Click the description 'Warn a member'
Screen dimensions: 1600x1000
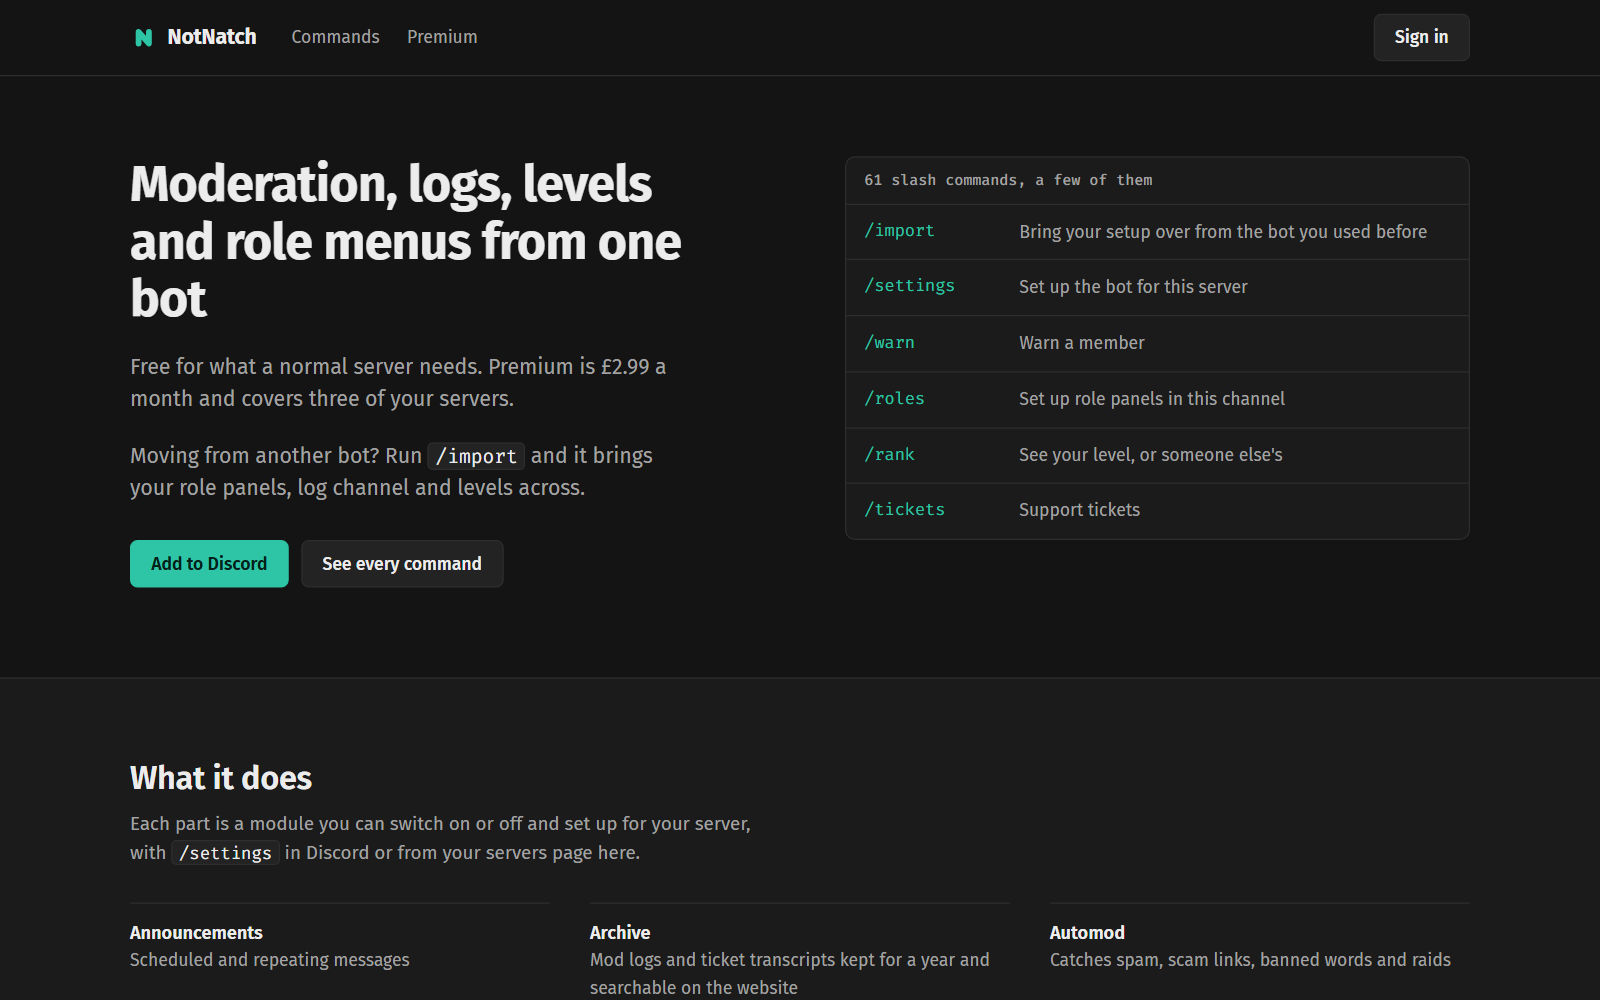(x=1082, y=343)
